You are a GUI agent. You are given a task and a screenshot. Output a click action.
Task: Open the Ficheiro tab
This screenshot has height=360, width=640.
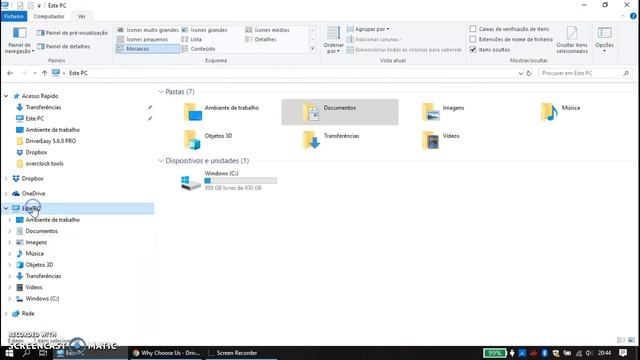[x=14, y=16]
